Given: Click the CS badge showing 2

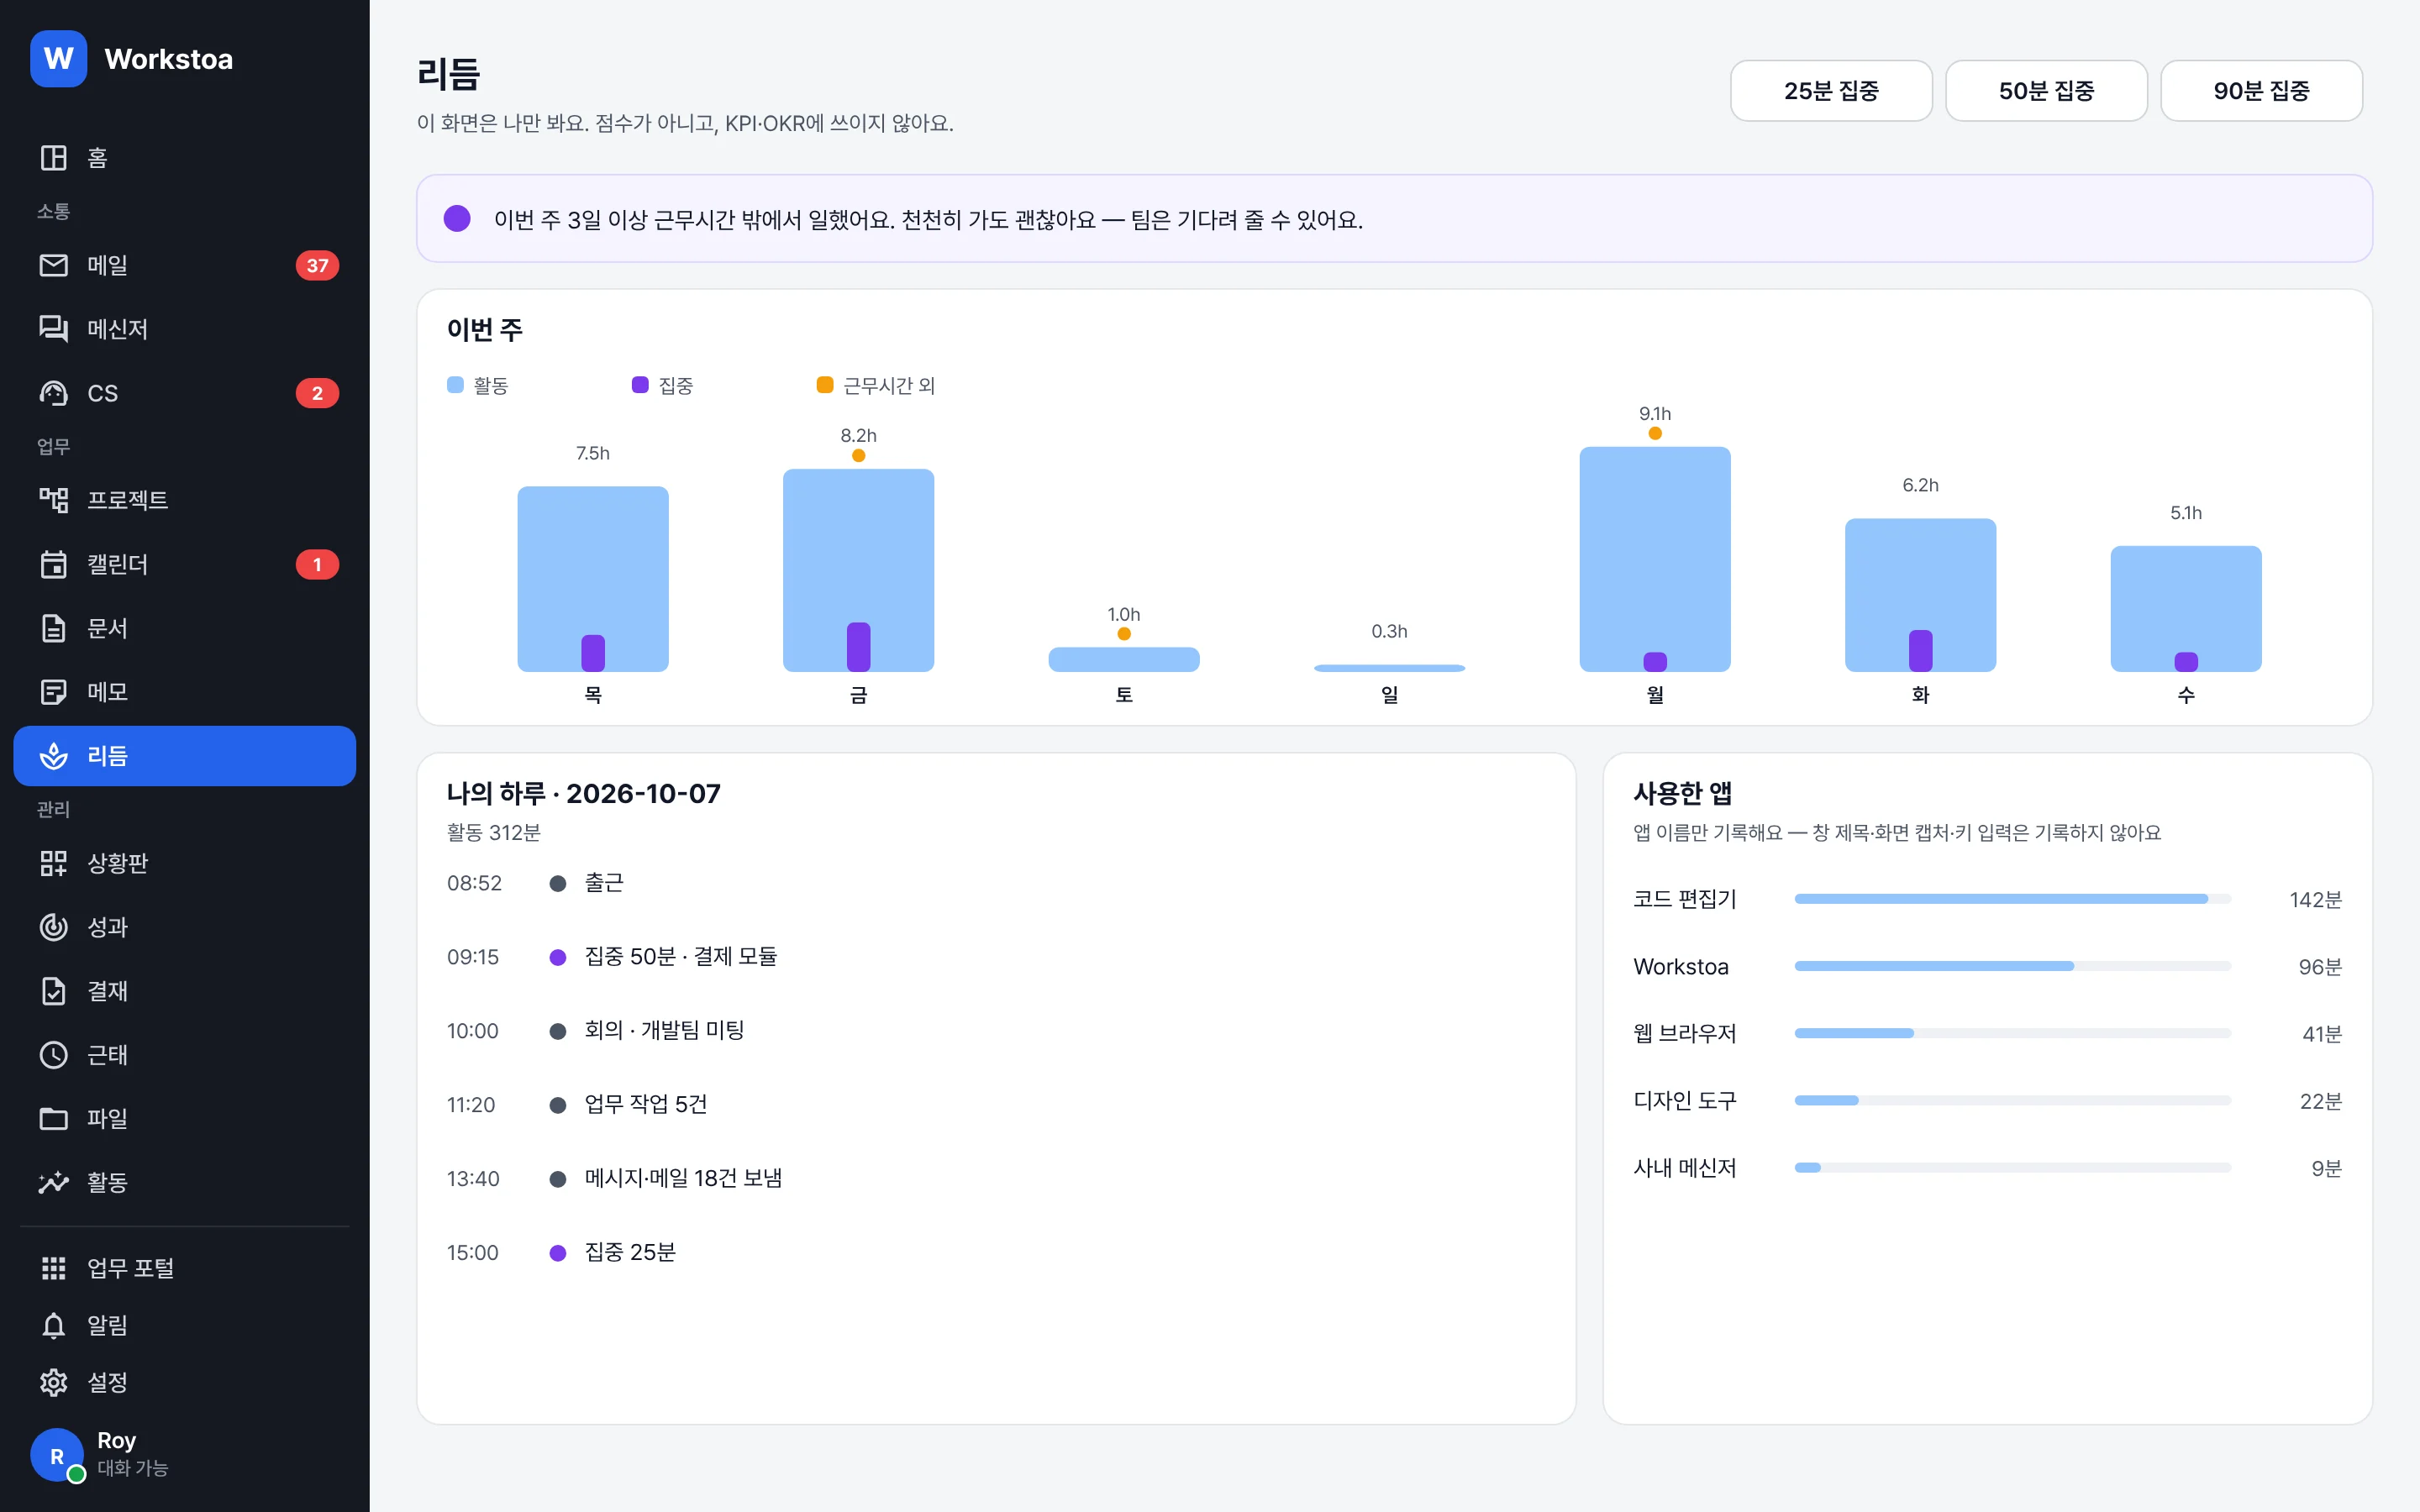Looking at the screenshot, I should (317, 393).
